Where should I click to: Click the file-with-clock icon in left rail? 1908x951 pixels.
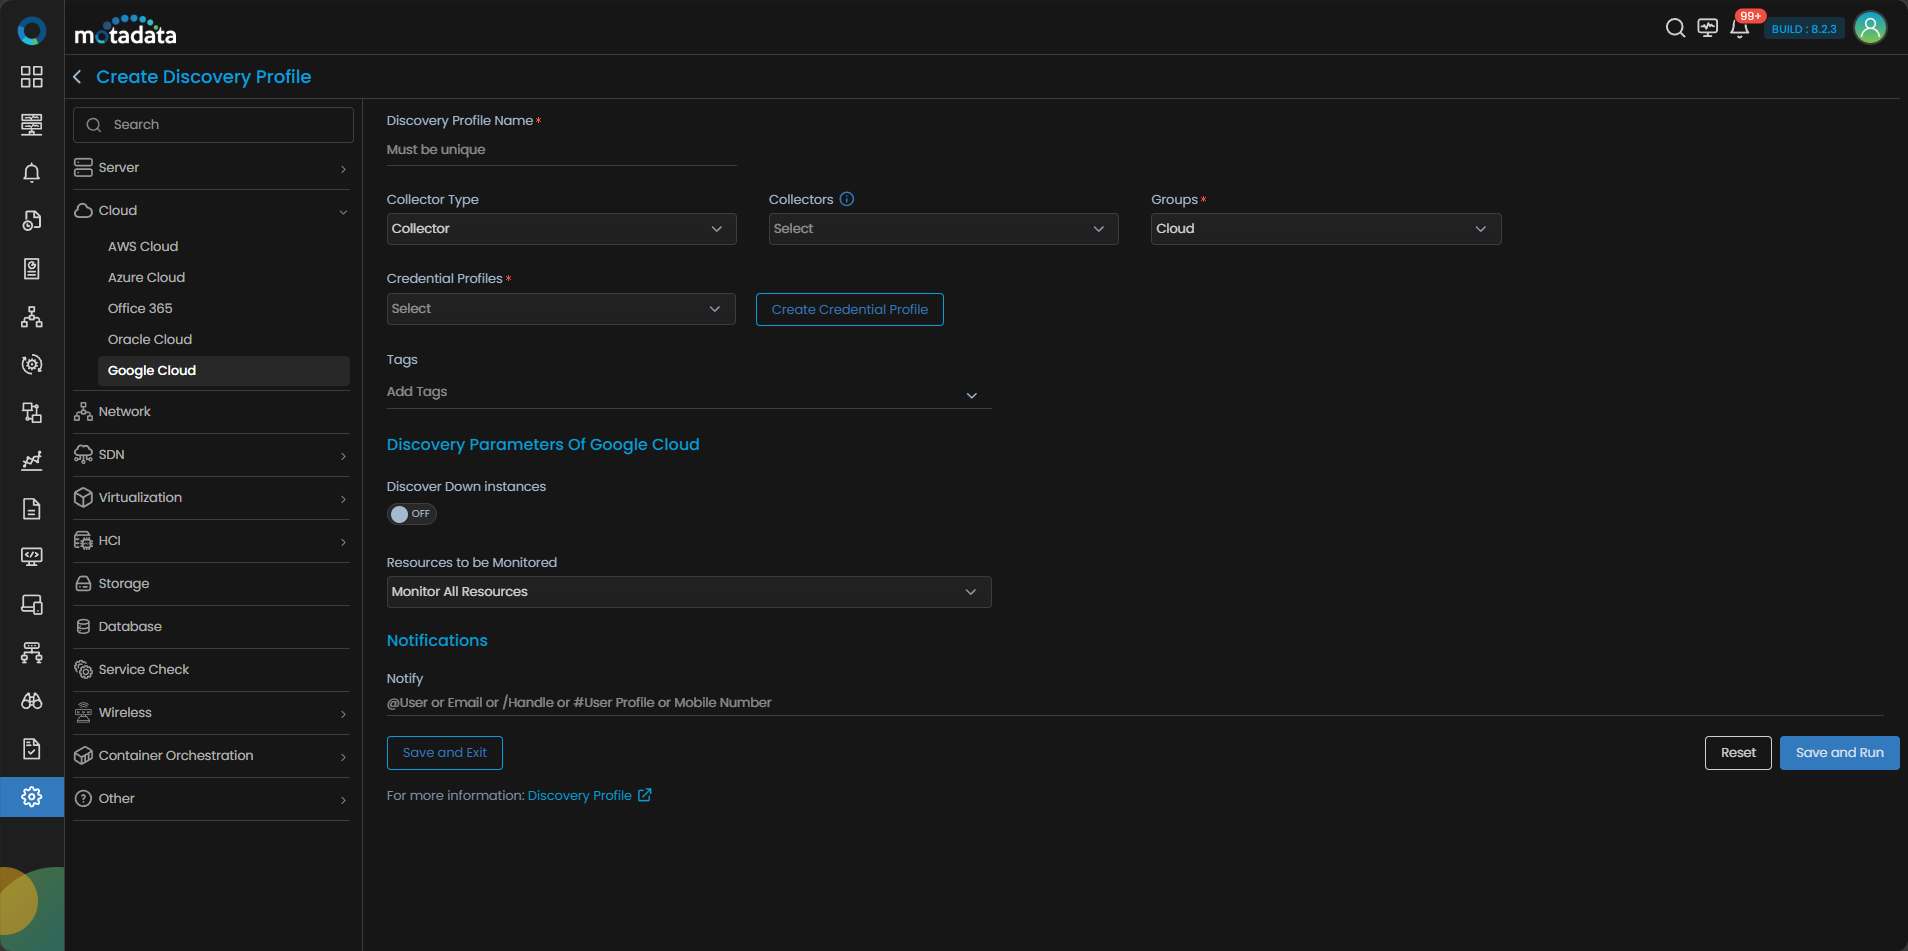click(32, 220)
